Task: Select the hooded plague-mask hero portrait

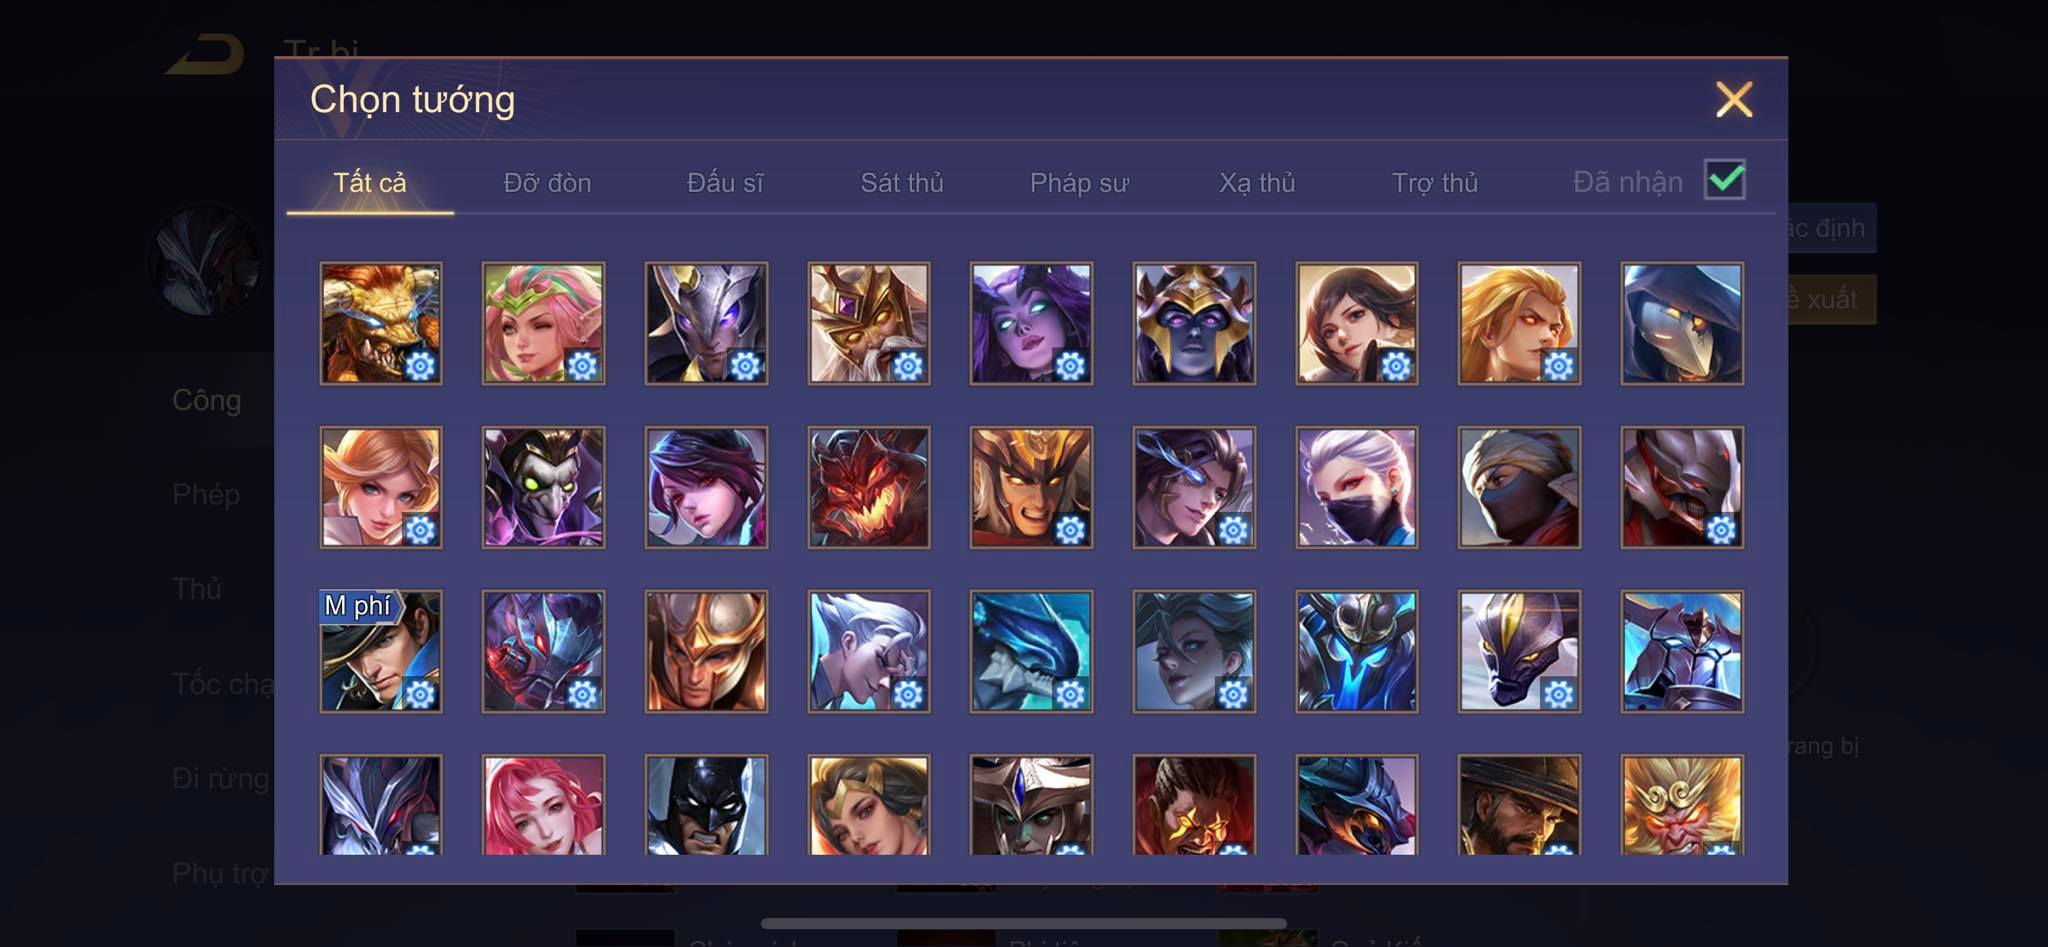Action: [1682, 323]
